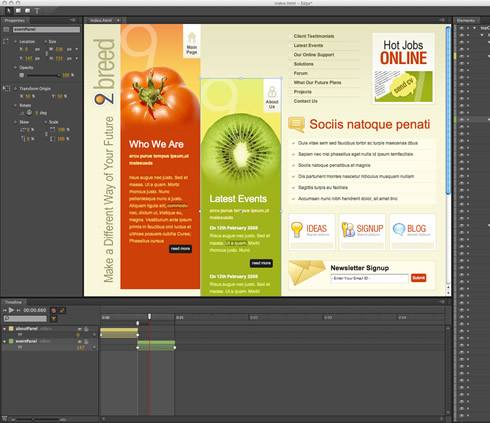Add keyframe diamond for Location
Screen dimensions: 490x423
click(x=15, y=42)
